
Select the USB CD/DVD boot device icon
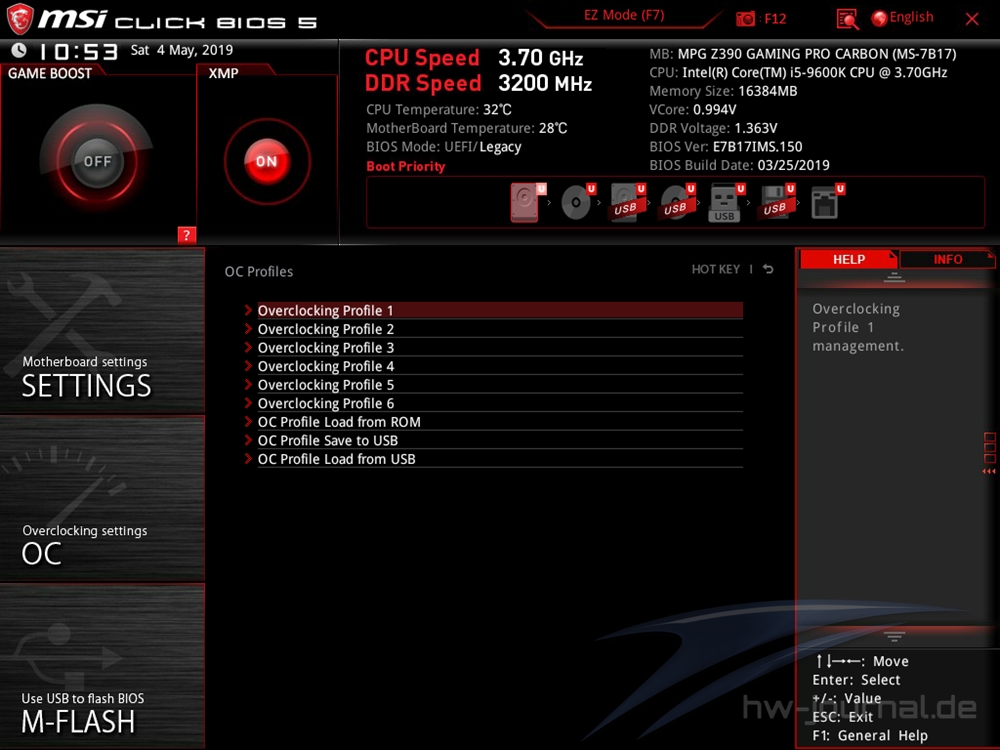pos(677,202)
